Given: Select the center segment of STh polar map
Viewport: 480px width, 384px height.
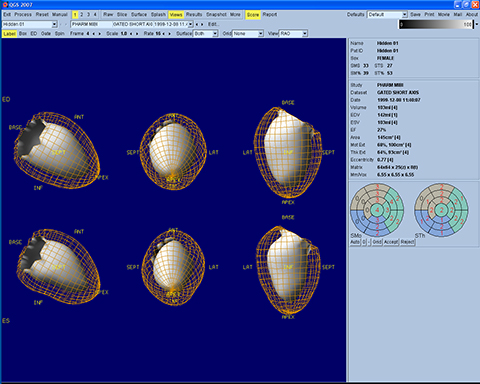Looking at the screenshot, I should (441, 210).
